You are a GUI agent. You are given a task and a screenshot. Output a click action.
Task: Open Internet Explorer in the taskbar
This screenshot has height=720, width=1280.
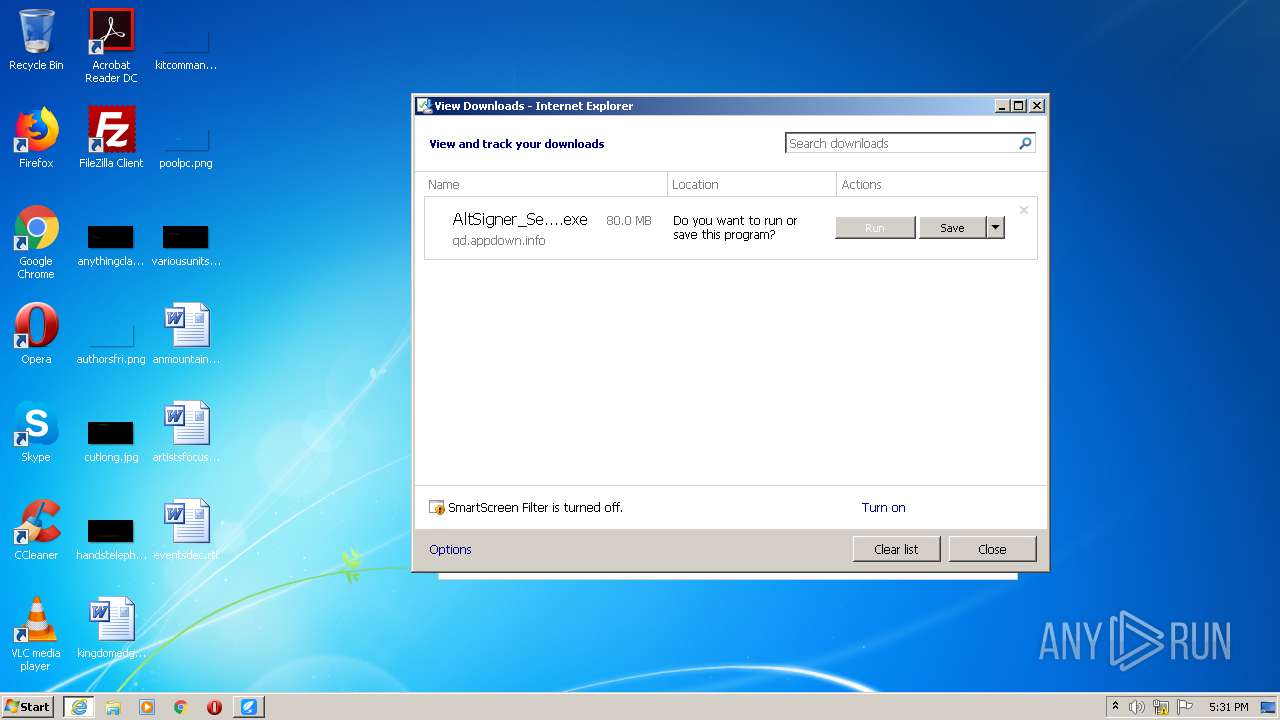(79, 707)
